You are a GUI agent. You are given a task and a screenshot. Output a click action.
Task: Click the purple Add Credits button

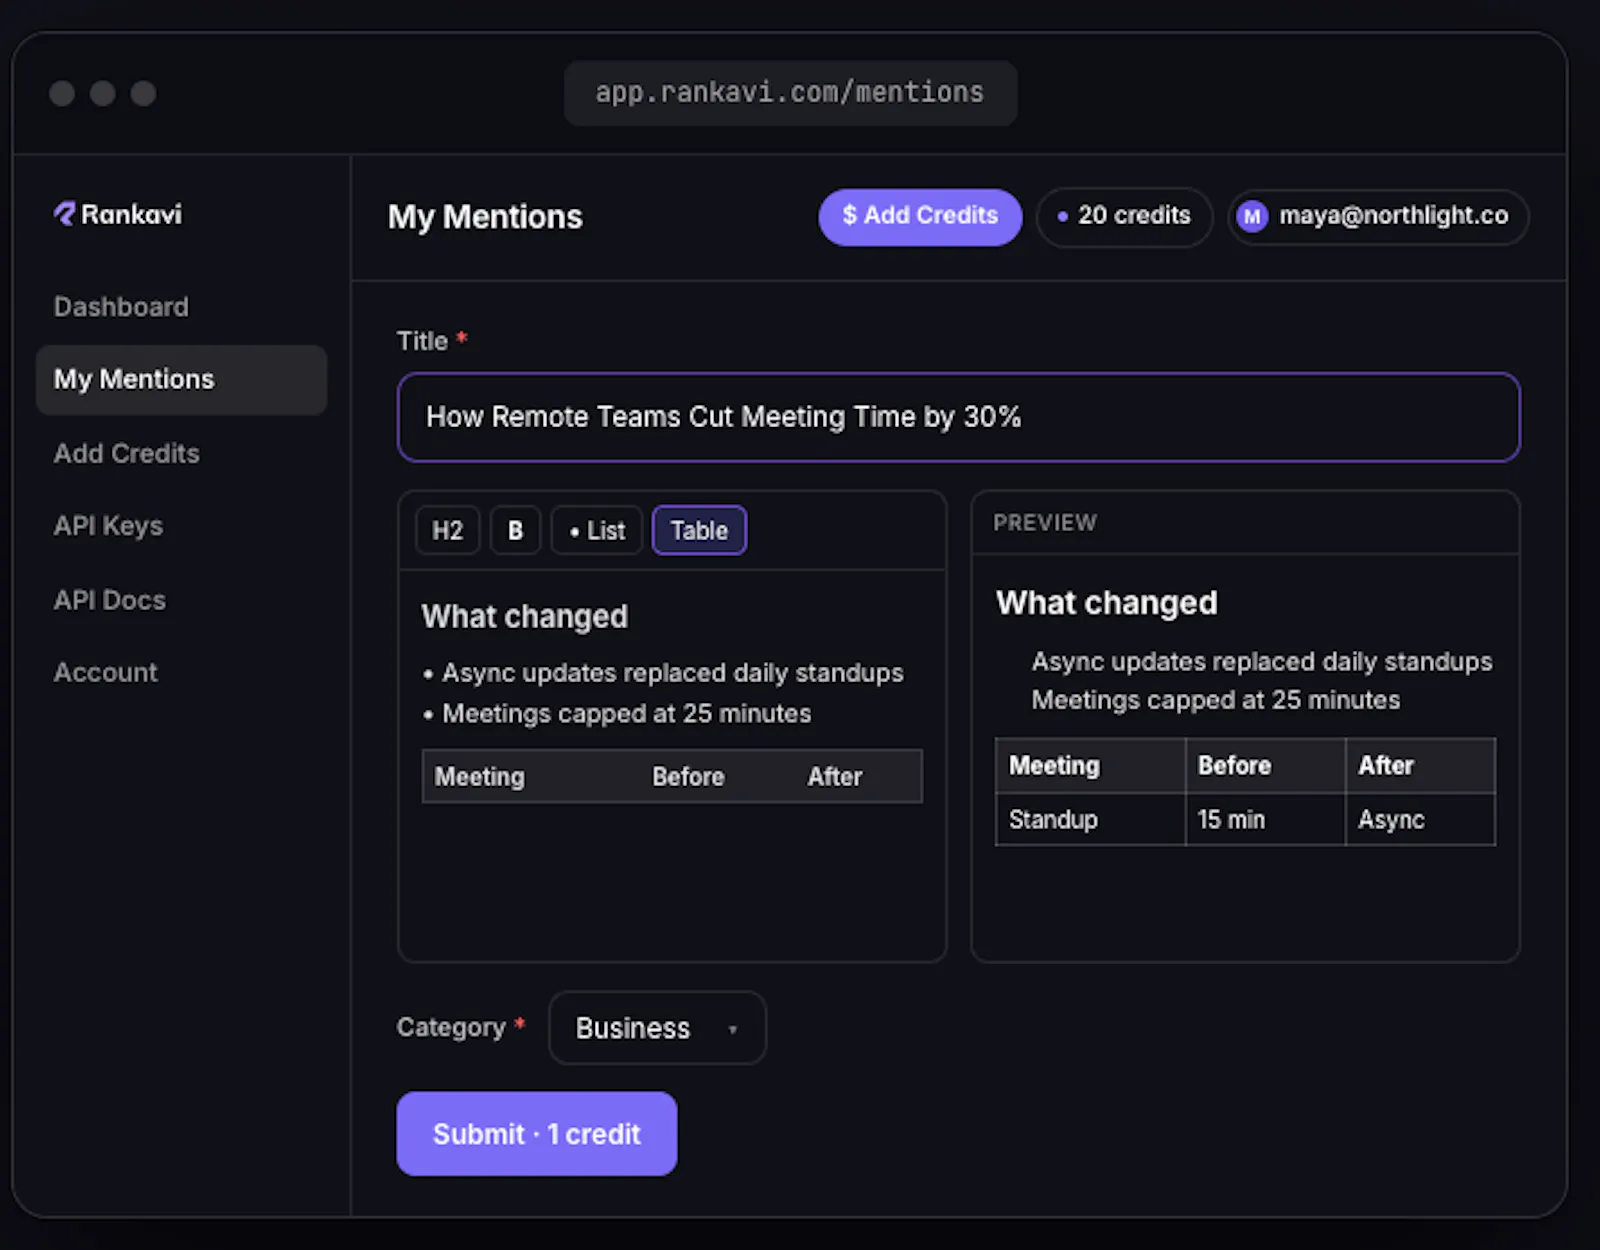920,216
